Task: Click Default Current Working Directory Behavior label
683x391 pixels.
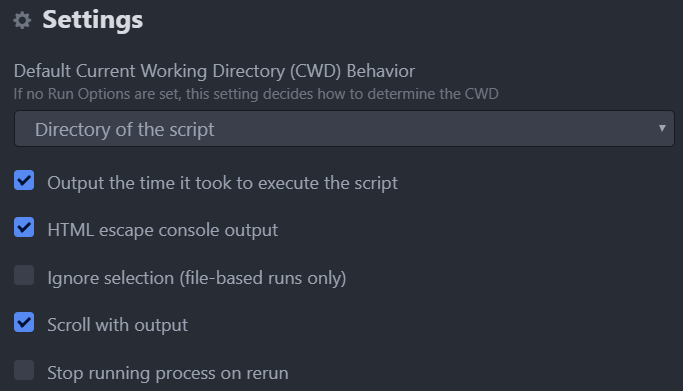Action: point(214,71)
